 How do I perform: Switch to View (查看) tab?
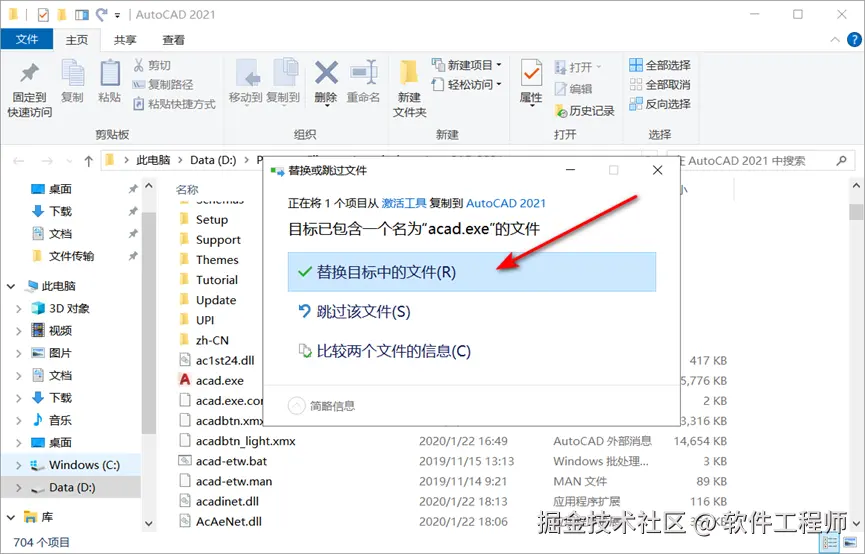click(173, 40)
